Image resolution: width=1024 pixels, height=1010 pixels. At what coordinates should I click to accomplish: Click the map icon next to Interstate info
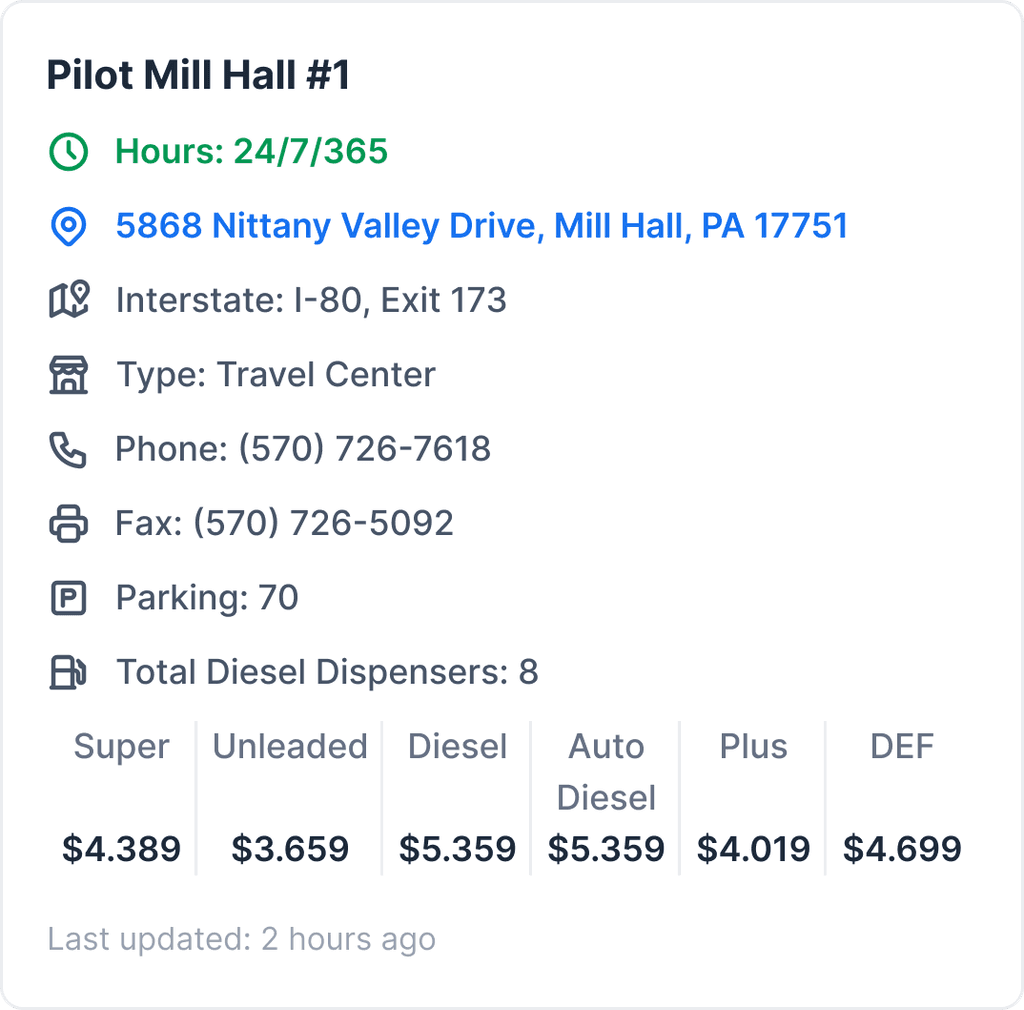[66, 300]
